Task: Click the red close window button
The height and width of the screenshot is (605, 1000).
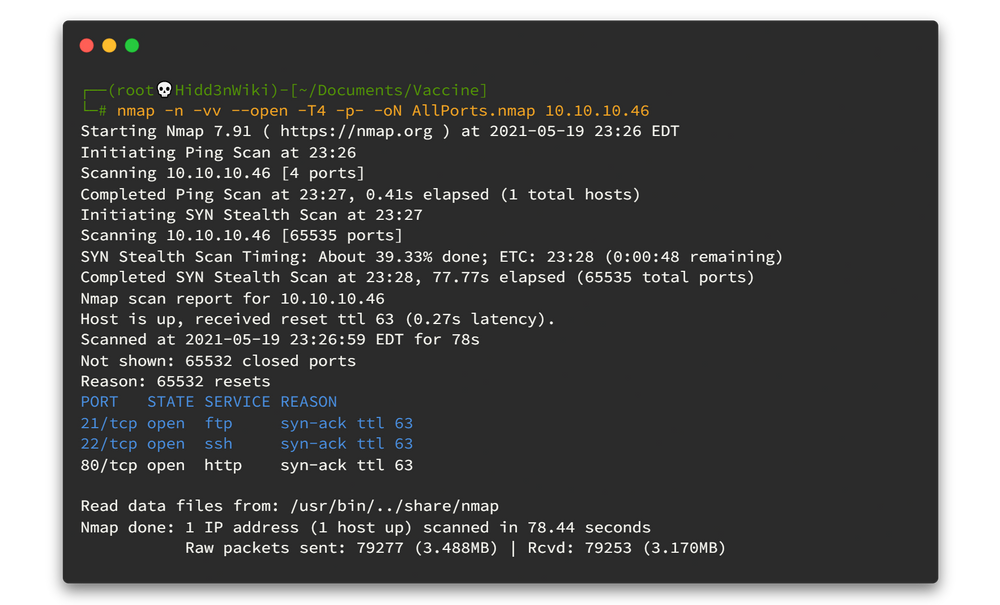Action: 86,45
